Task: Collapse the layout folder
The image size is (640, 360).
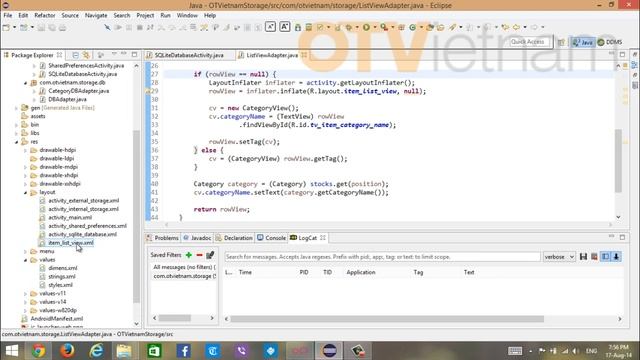Action: 25,193
